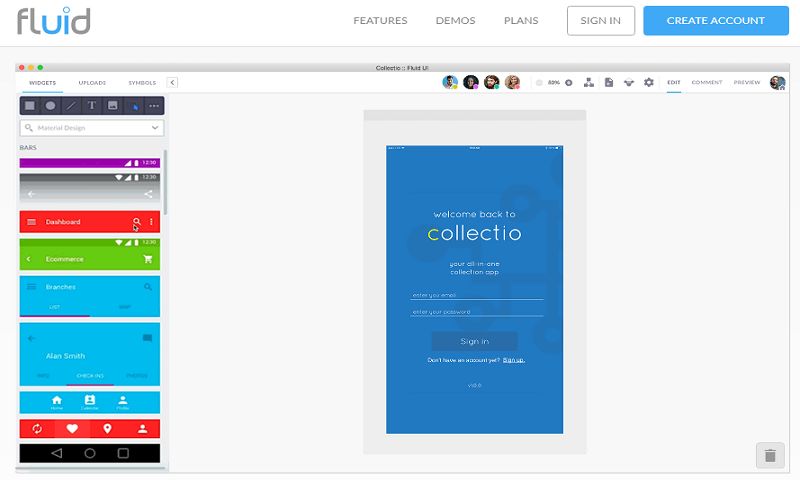Click the zoom out minus button
The width and height of the screenshot is (800, 480).
(x=539, y=82)
